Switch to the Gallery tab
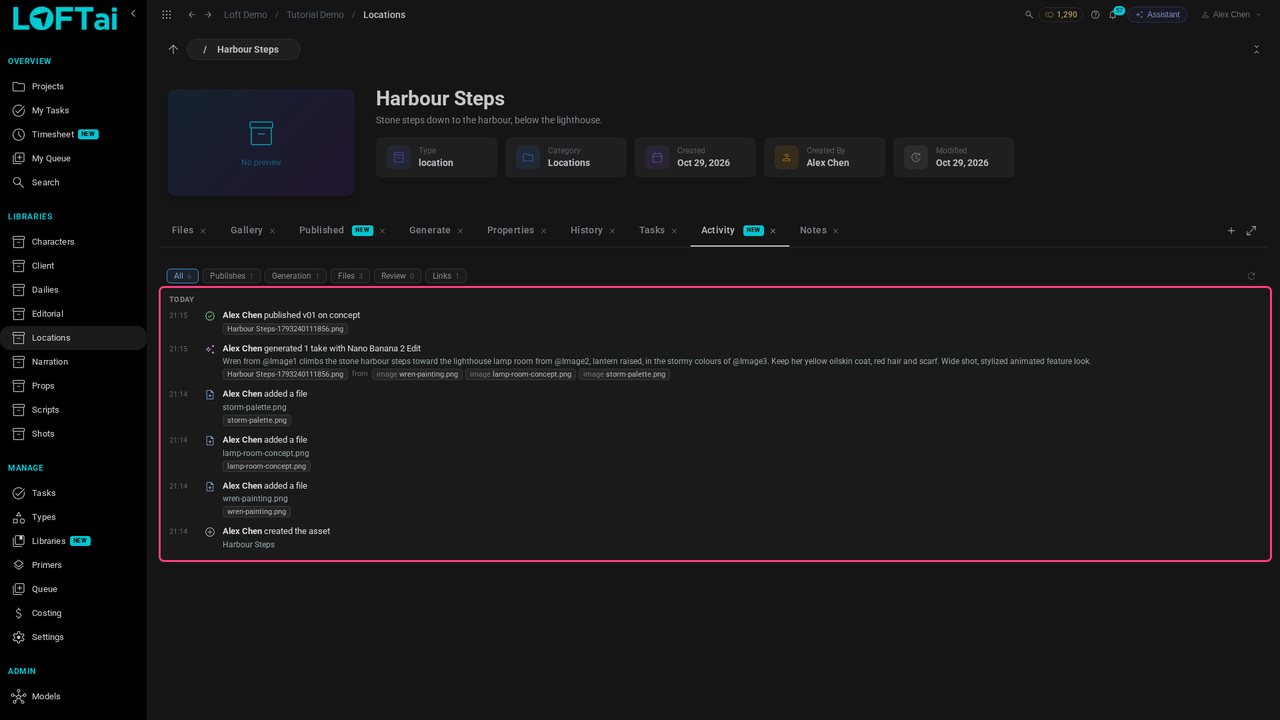Image resolution: width=1280 pixels, height=720 pixels. [246, 230]
